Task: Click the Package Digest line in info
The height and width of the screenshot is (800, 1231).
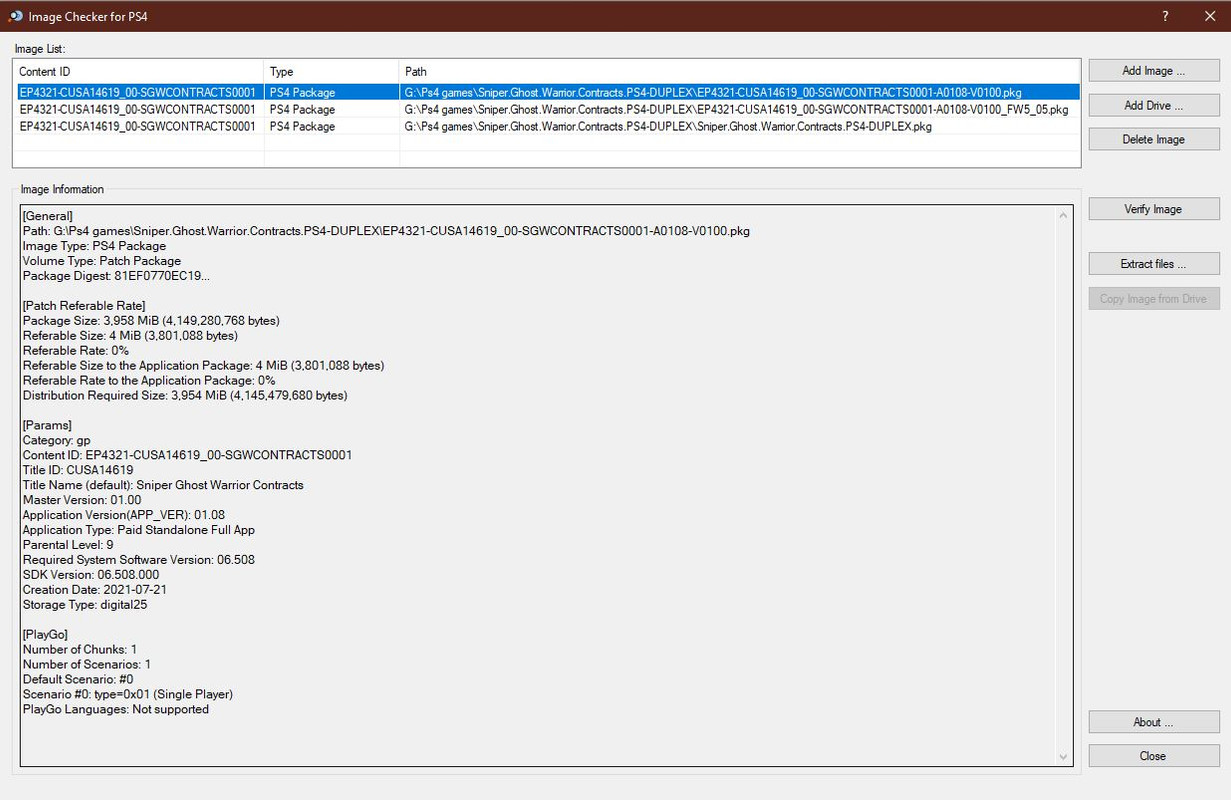Action: [116, 276]
